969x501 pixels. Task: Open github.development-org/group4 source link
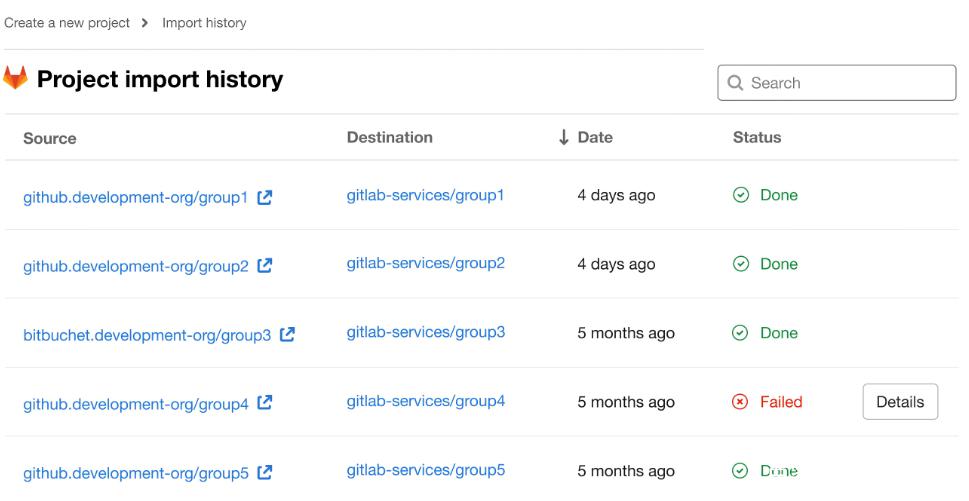pyautogui.click(x=135, y=404)
